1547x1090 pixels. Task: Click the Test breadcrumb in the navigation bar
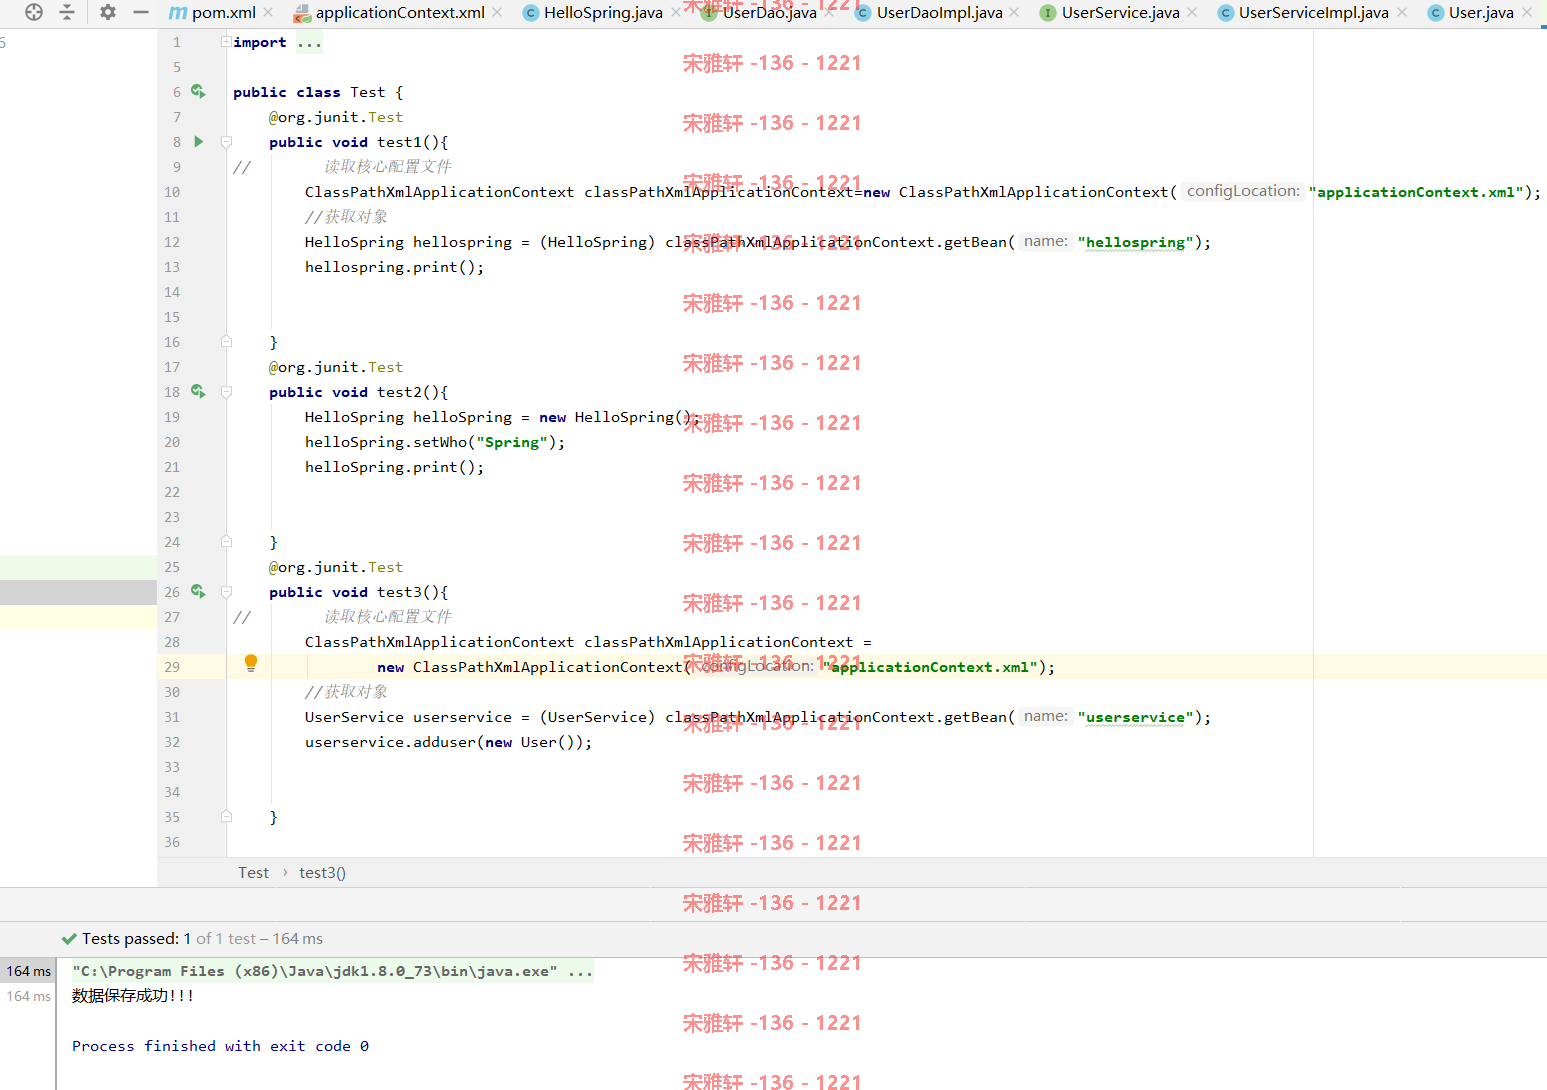click(x=253, y=872)
